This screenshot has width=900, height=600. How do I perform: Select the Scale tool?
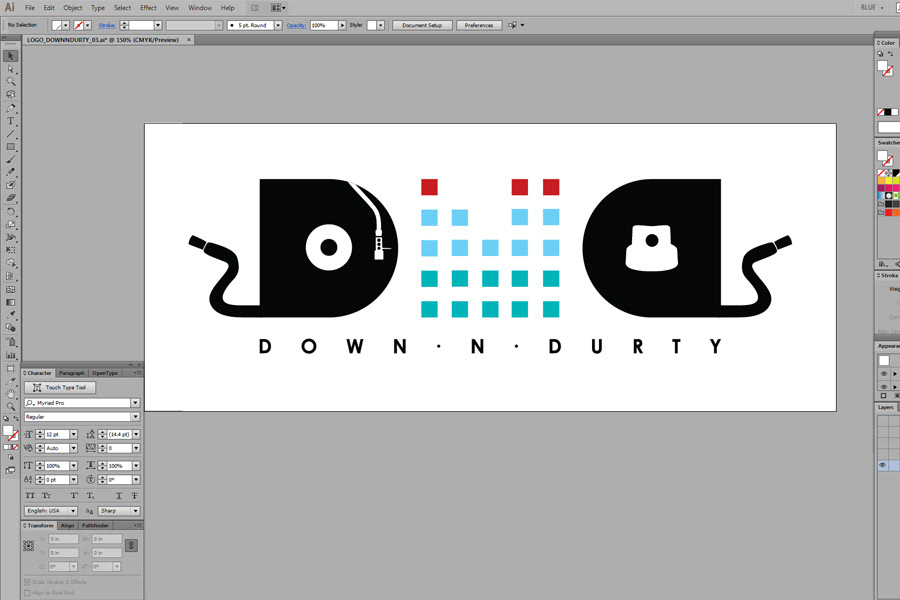[x=10, y=224]
